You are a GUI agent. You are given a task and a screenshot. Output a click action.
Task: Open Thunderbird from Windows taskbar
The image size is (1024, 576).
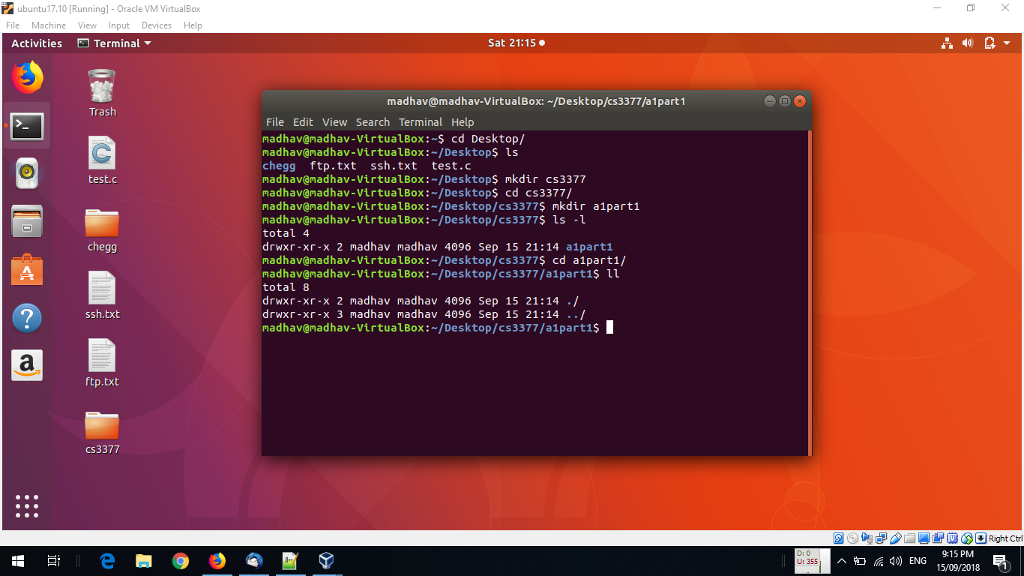point(254,561)
